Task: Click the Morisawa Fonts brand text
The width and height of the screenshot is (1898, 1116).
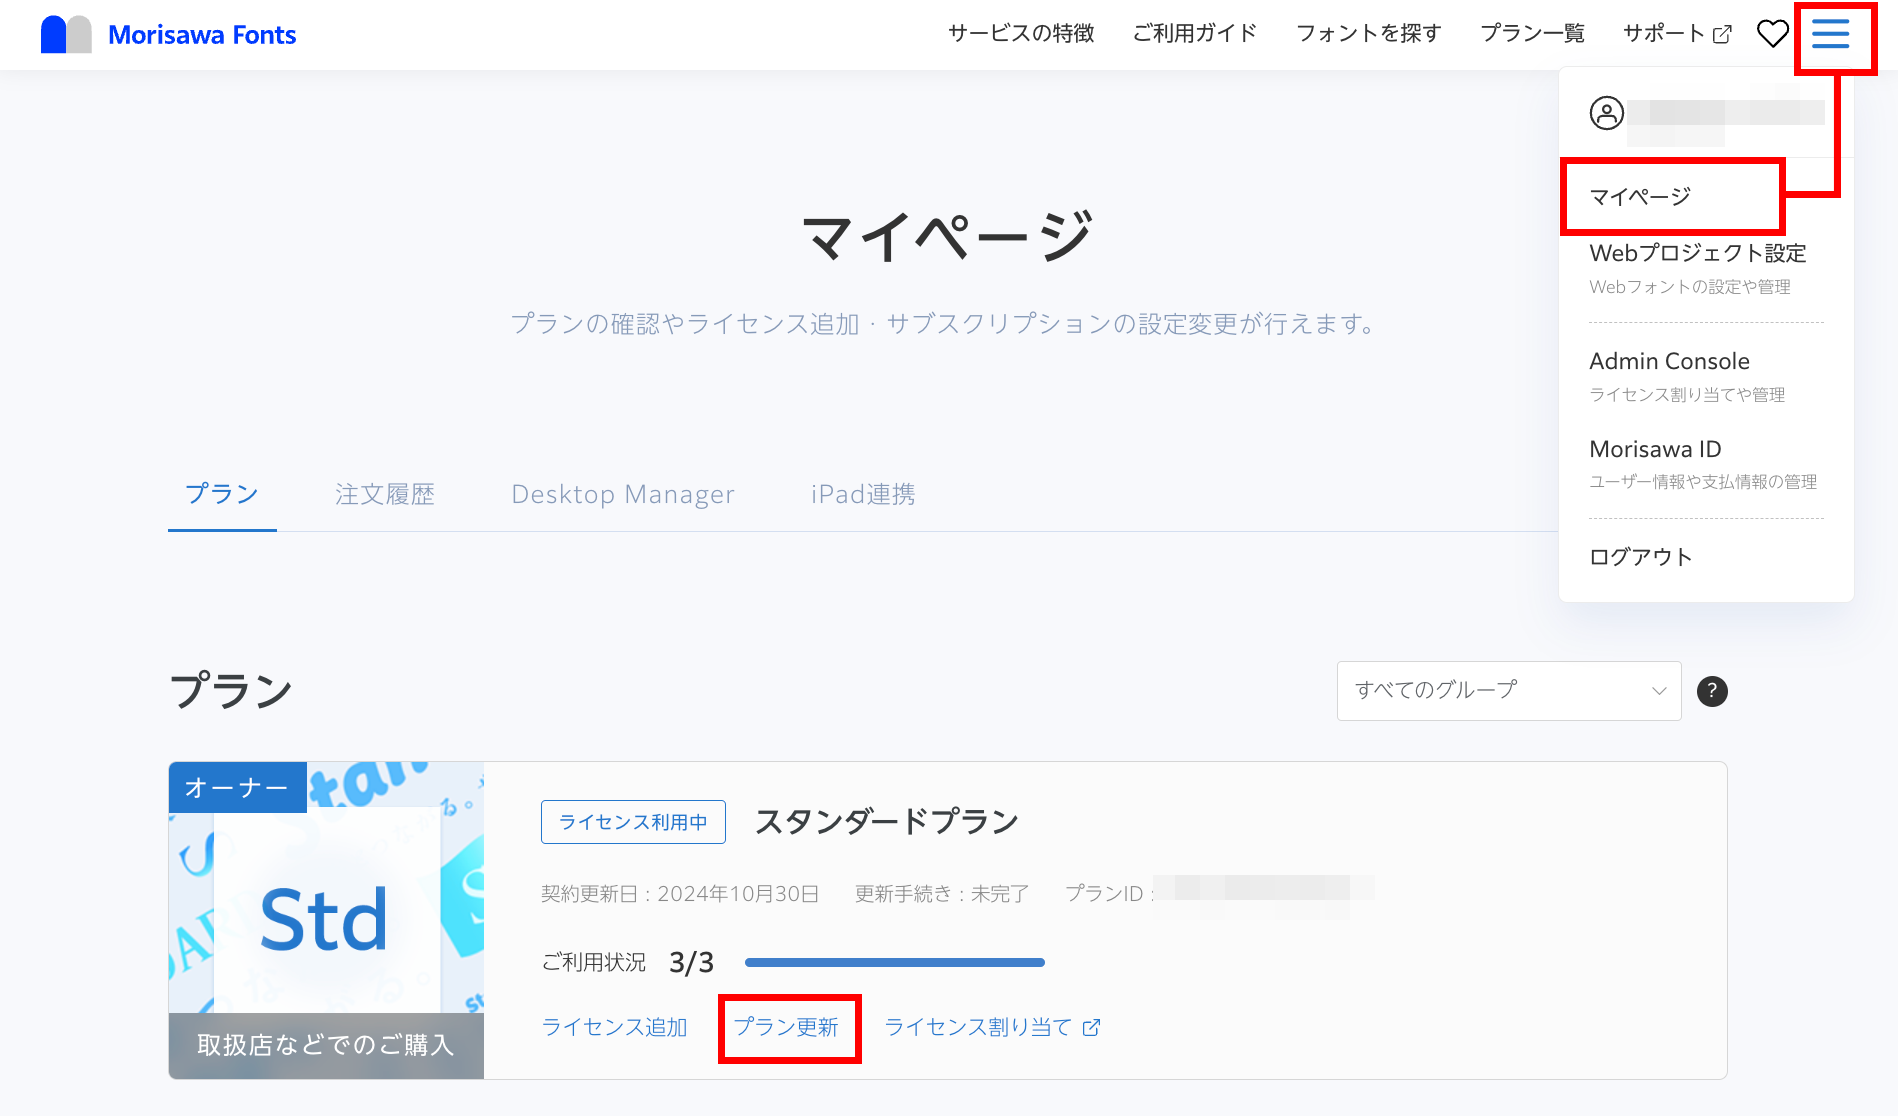Action: coord(202,35)
